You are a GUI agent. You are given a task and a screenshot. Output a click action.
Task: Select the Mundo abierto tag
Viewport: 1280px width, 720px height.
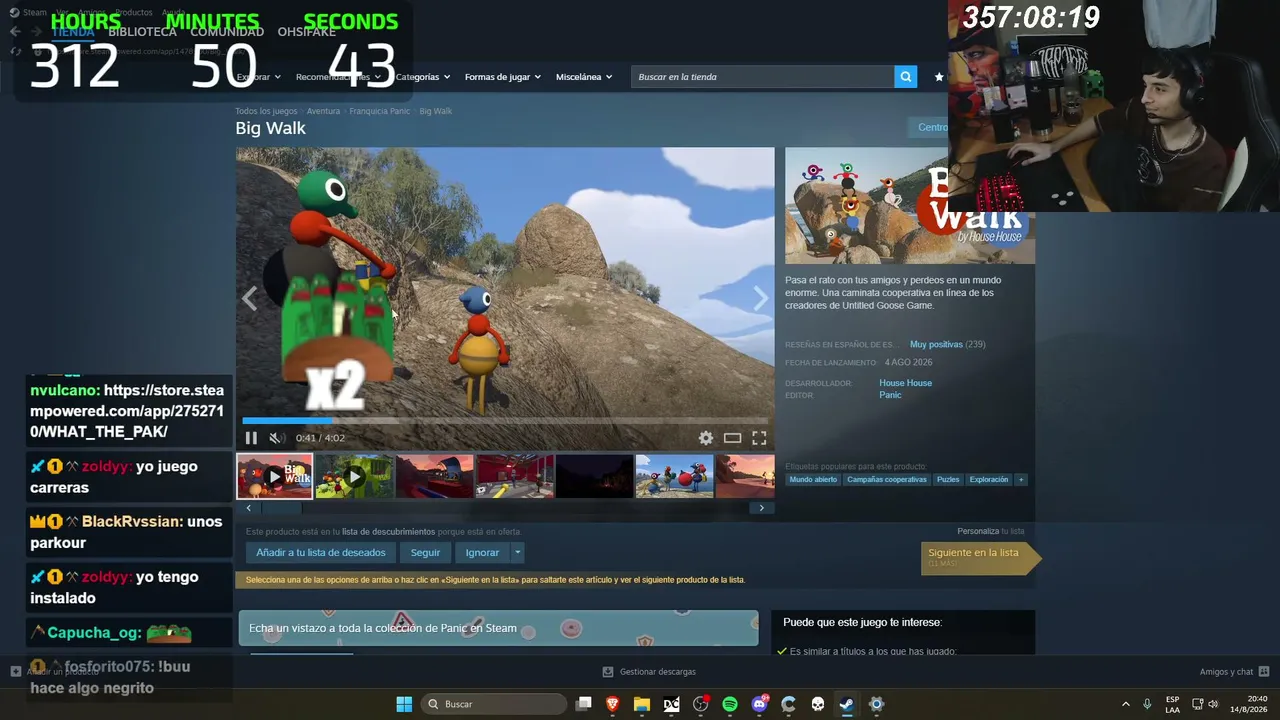813,480
